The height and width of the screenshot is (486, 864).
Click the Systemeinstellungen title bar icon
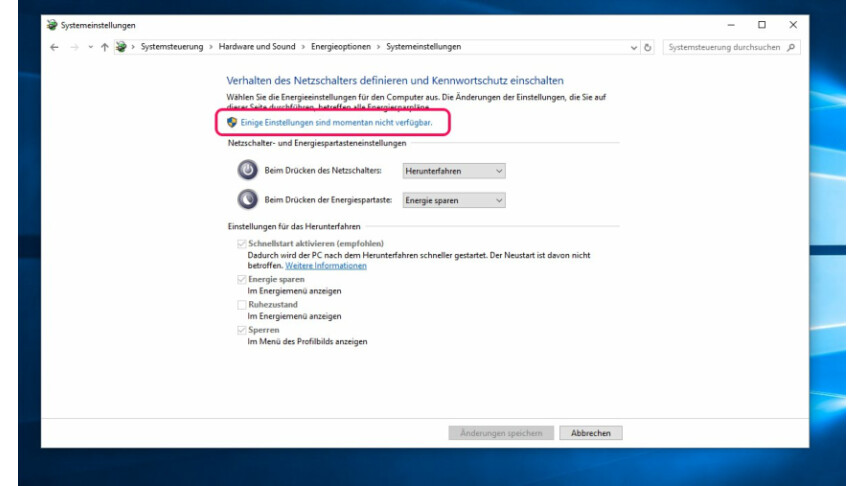tap(52, 25)
